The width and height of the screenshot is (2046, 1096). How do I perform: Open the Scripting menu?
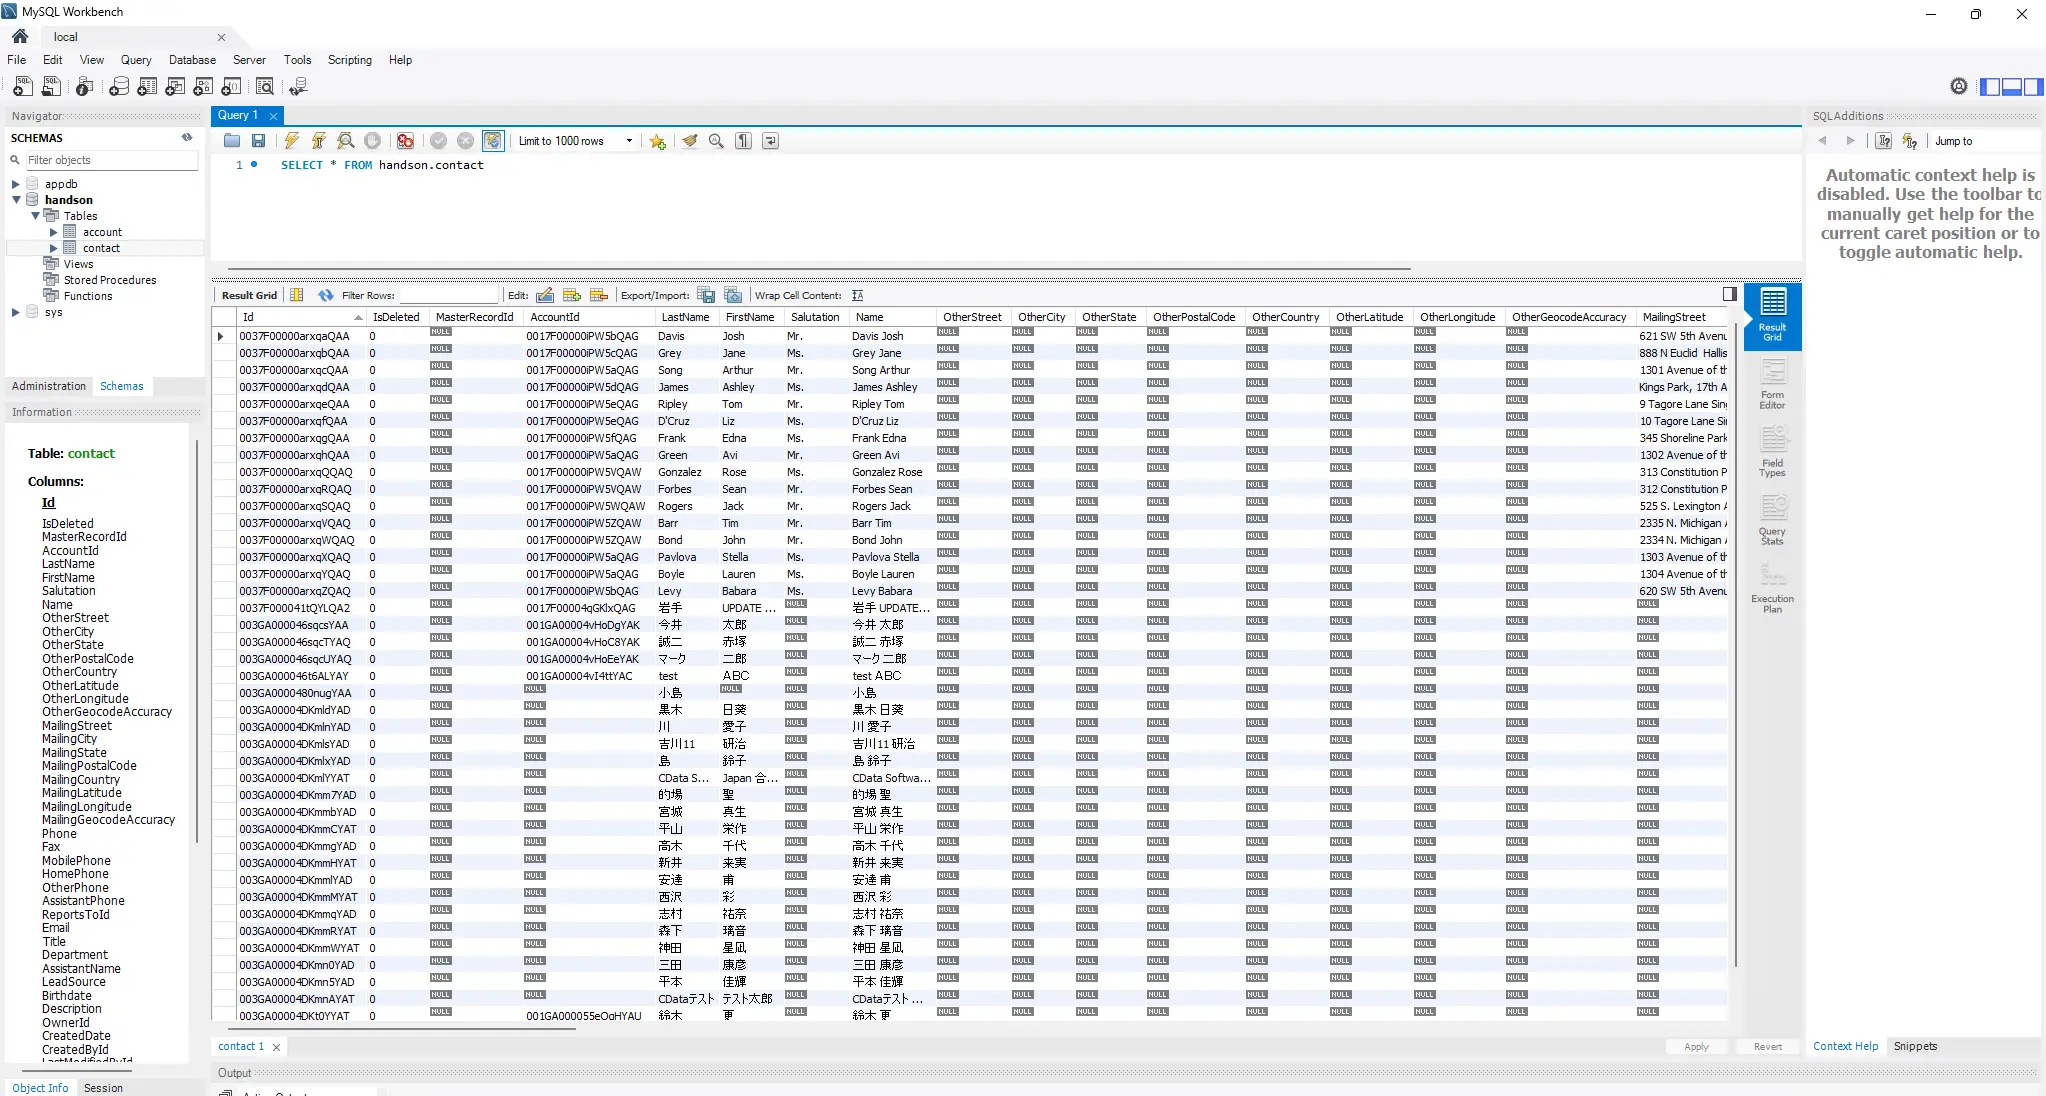(x=350, y=60)
